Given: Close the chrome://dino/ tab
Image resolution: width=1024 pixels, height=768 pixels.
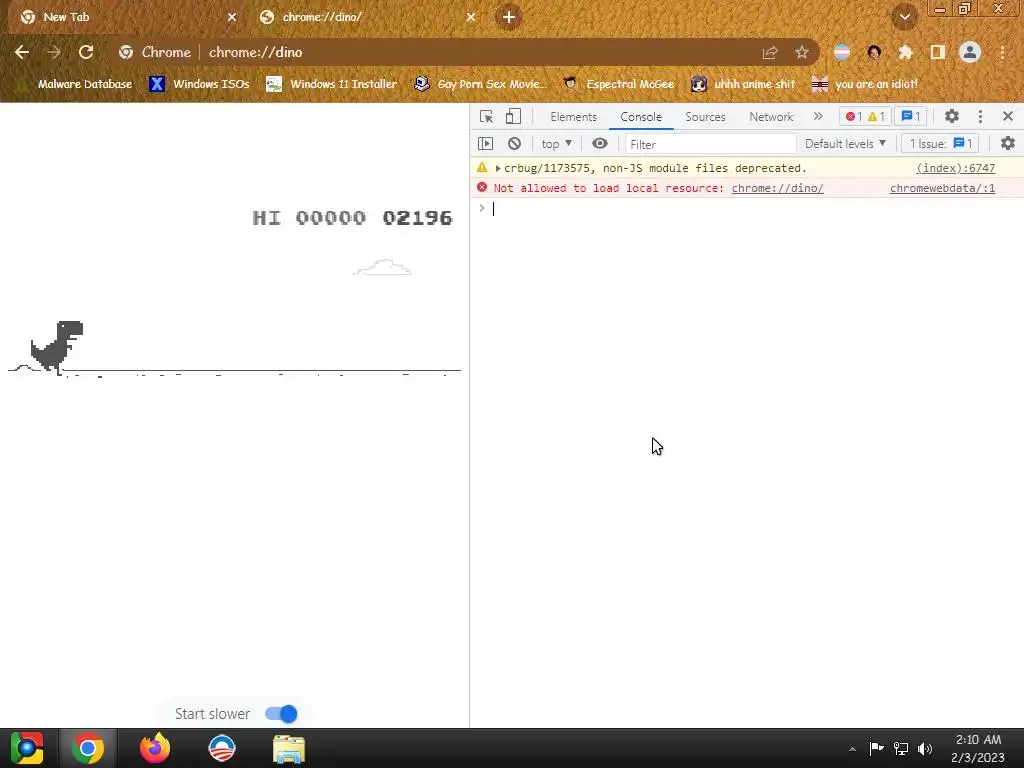Looking at the screenshot, I should (471, 17).
